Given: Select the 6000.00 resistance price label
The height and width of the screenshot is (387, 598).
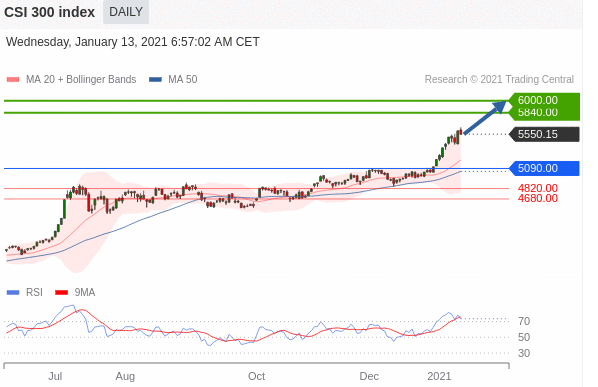Looking at the screenshot, I should (x=538, y=100).
